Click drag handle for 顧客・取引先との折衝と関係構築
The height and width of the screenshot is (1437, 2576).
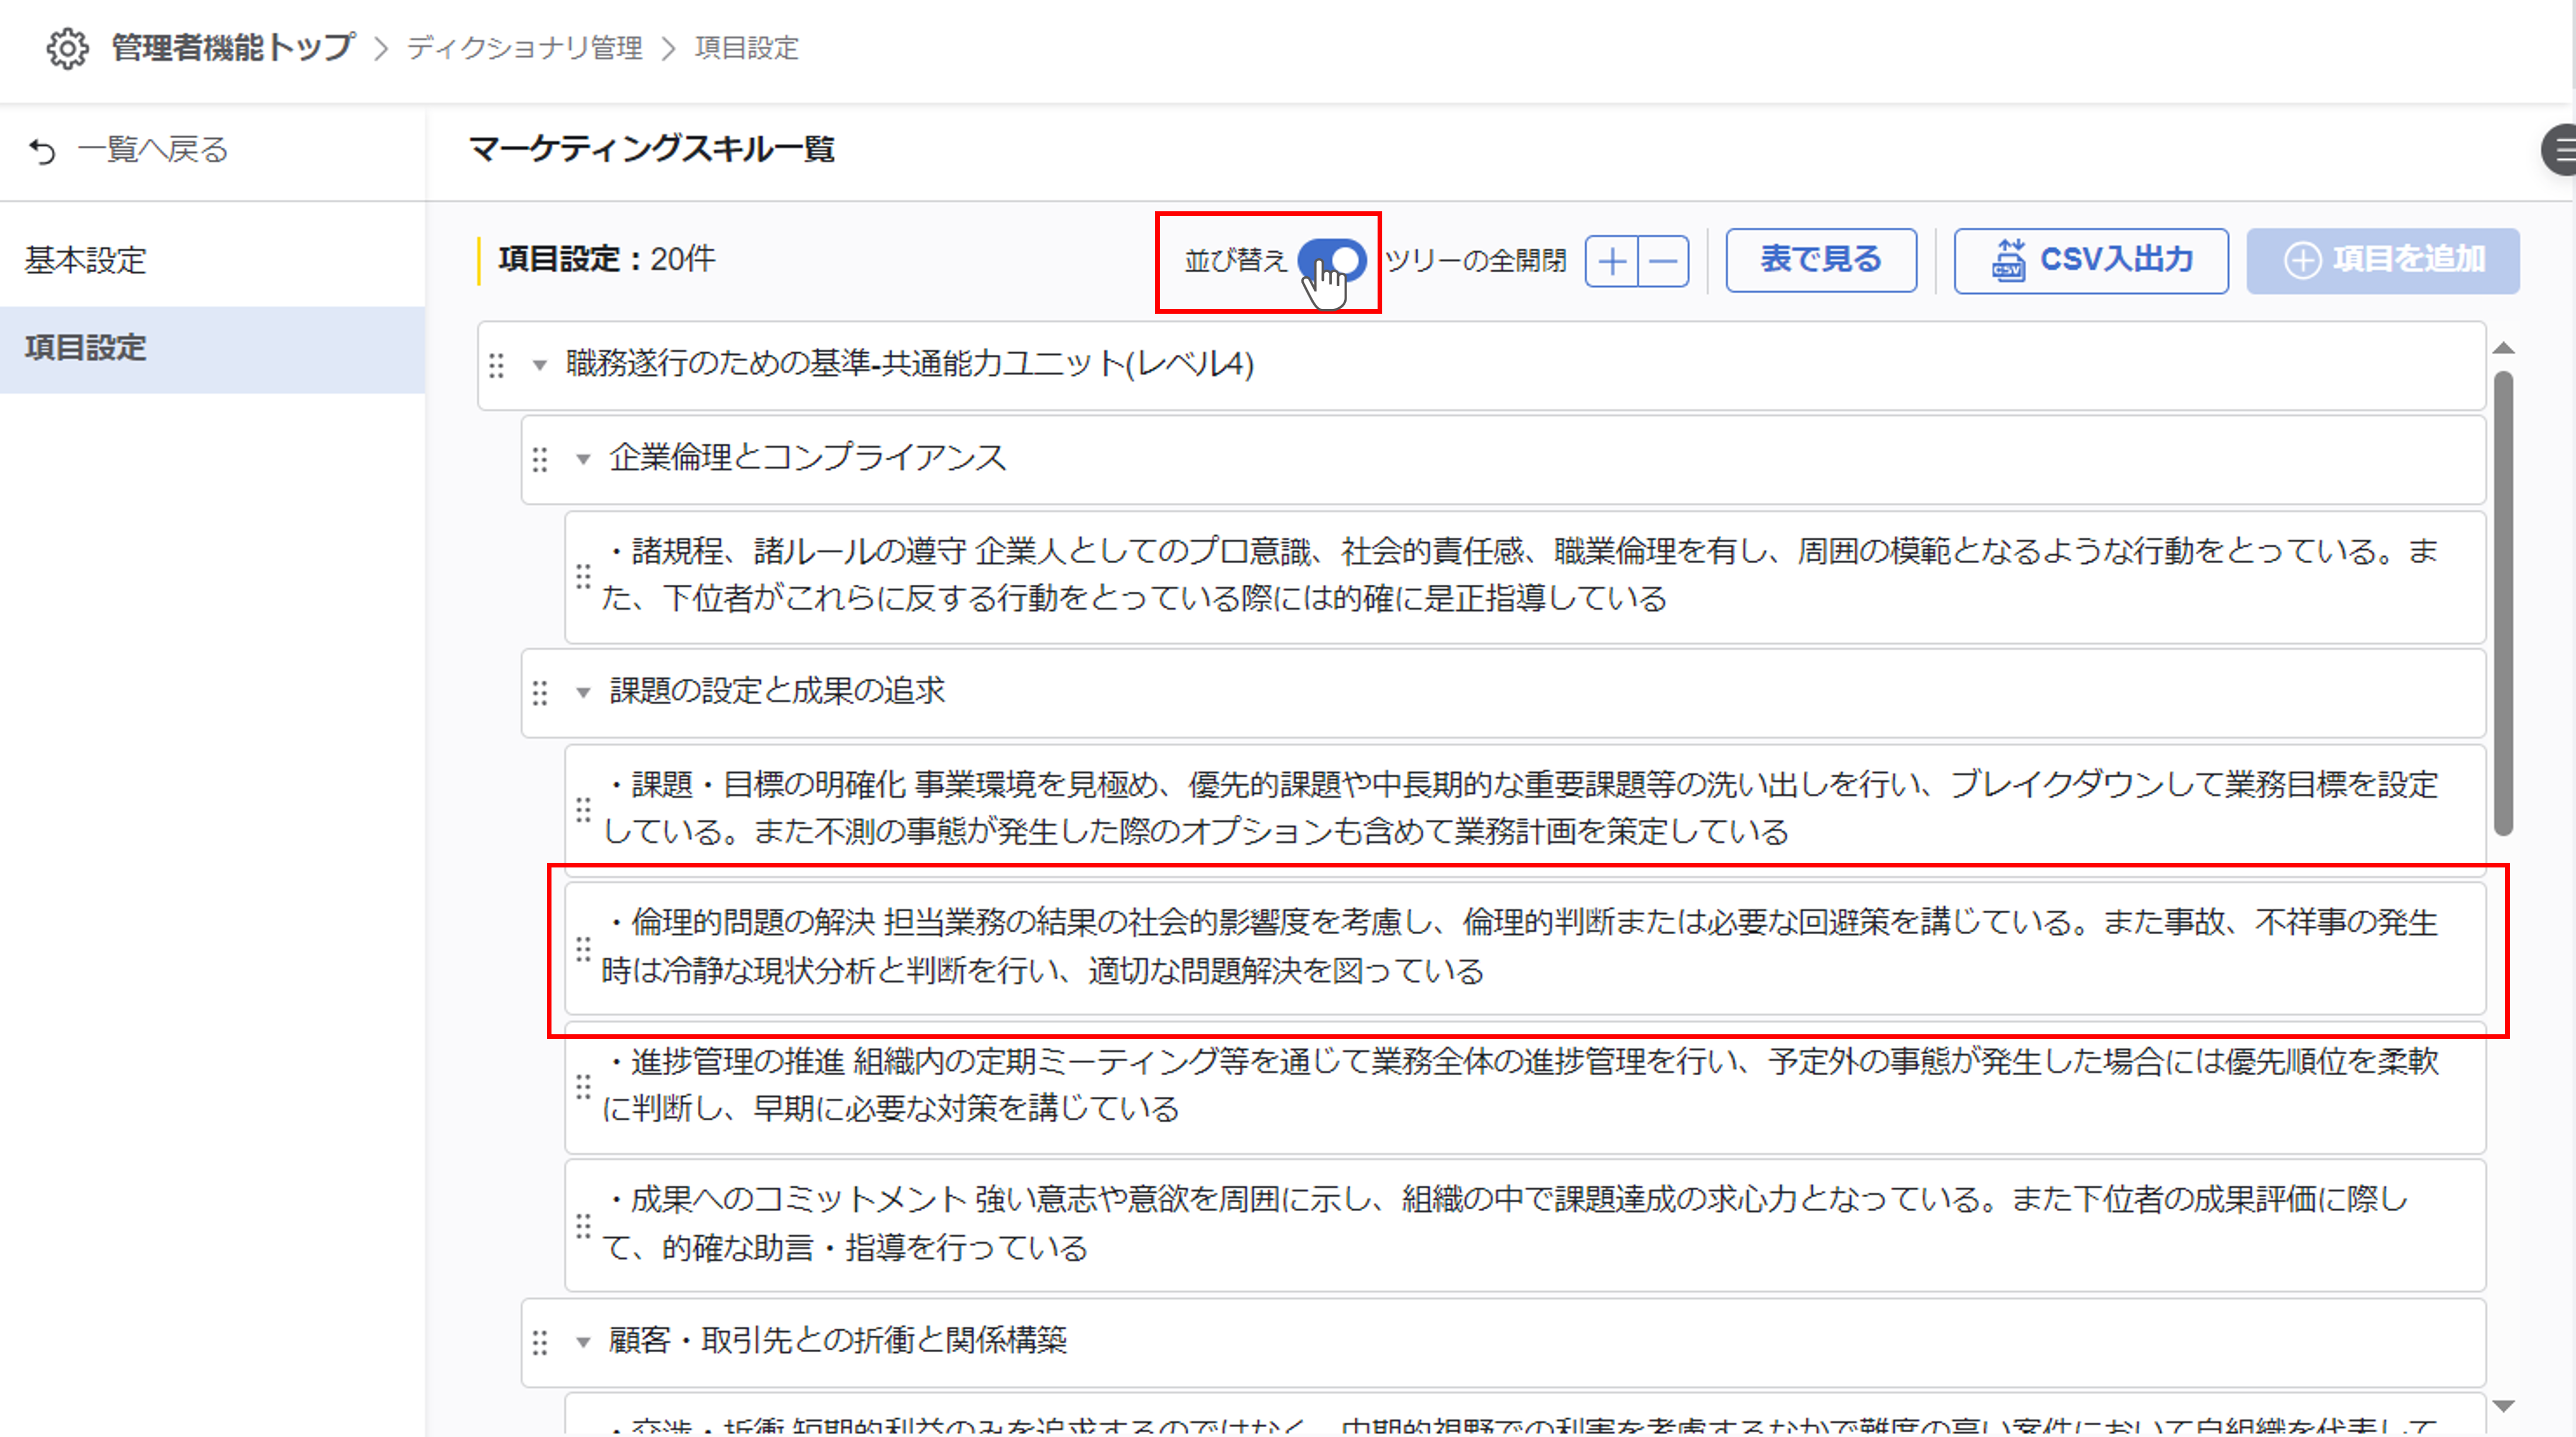pos(540,1342)
